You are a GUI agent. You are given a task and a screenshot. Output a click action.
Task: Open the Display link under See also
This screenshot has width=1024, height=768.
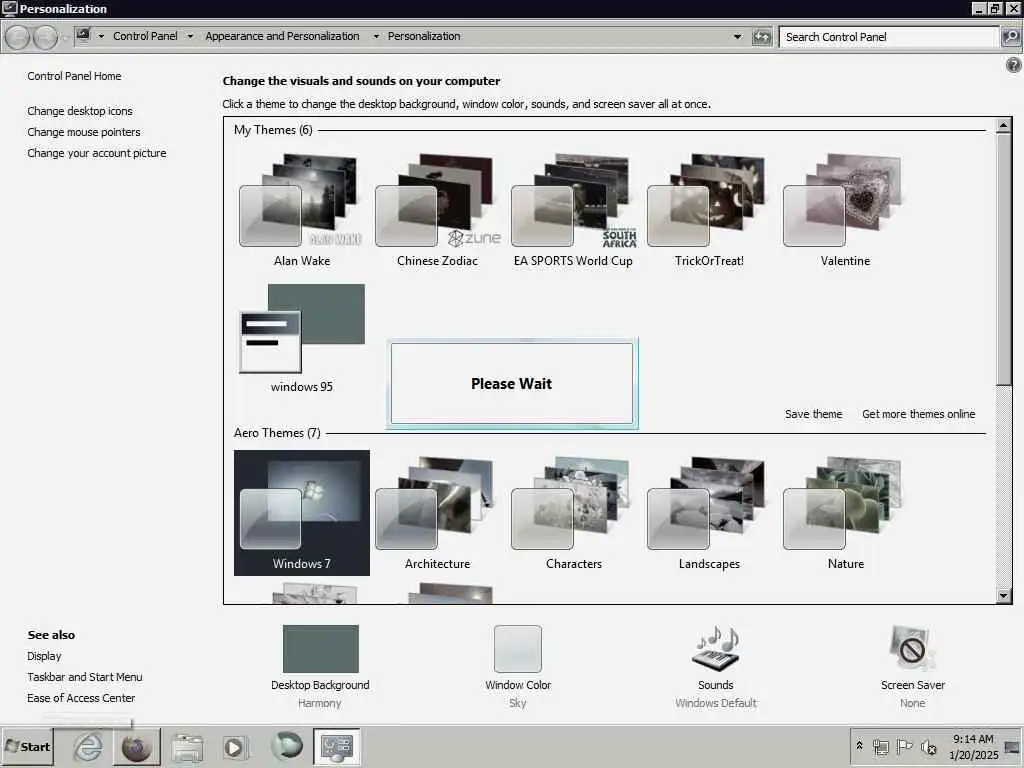pos(44,656)
